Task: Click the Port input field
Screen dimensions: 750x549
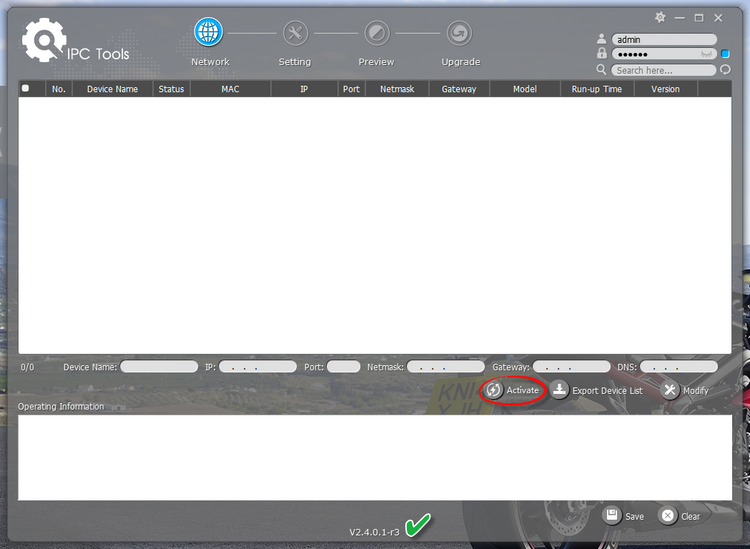Action: (343, 367)
